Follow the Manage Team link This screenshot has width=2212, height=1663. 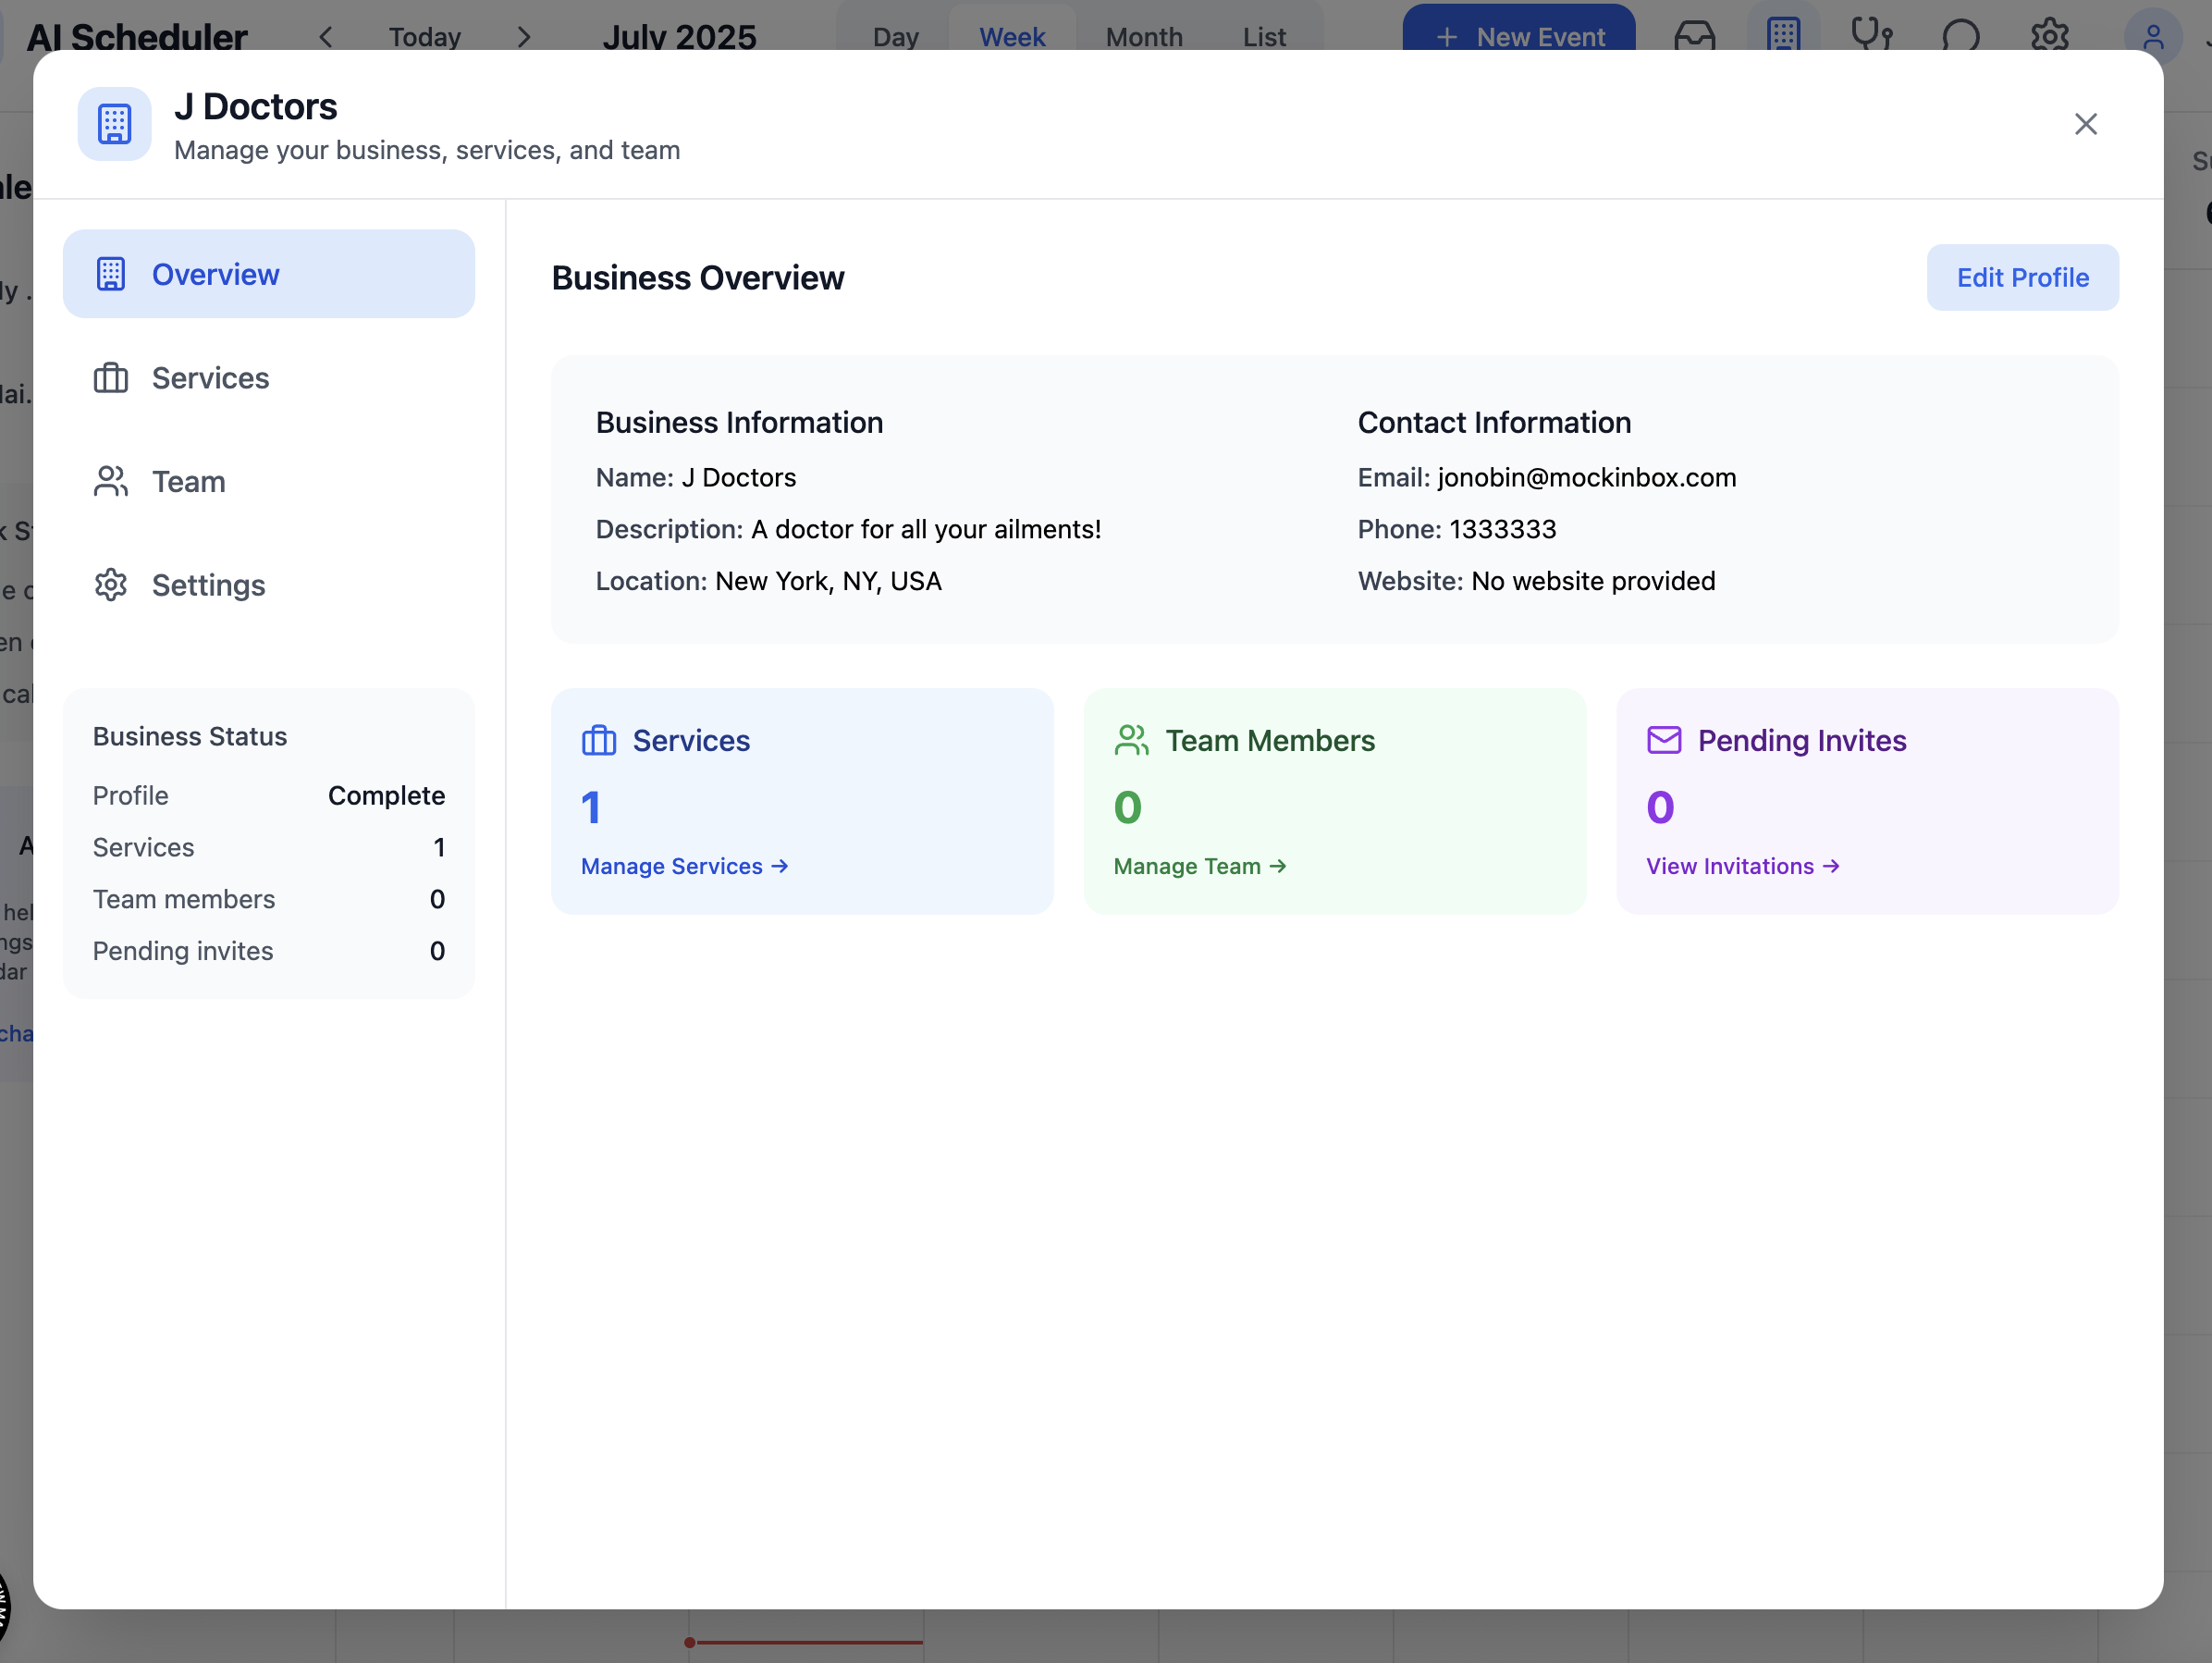click(x=1199, y=866)
